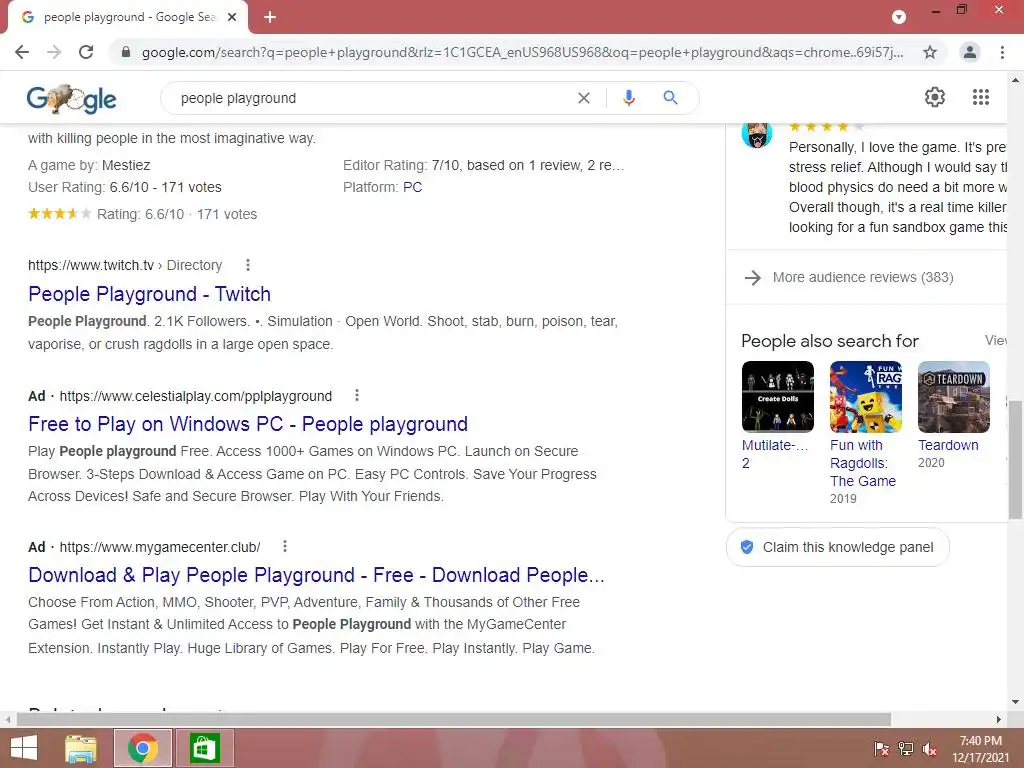Open the Mutilate-a-Doll 2 thumbnail
1024x768 pixels.
point(778,397)
